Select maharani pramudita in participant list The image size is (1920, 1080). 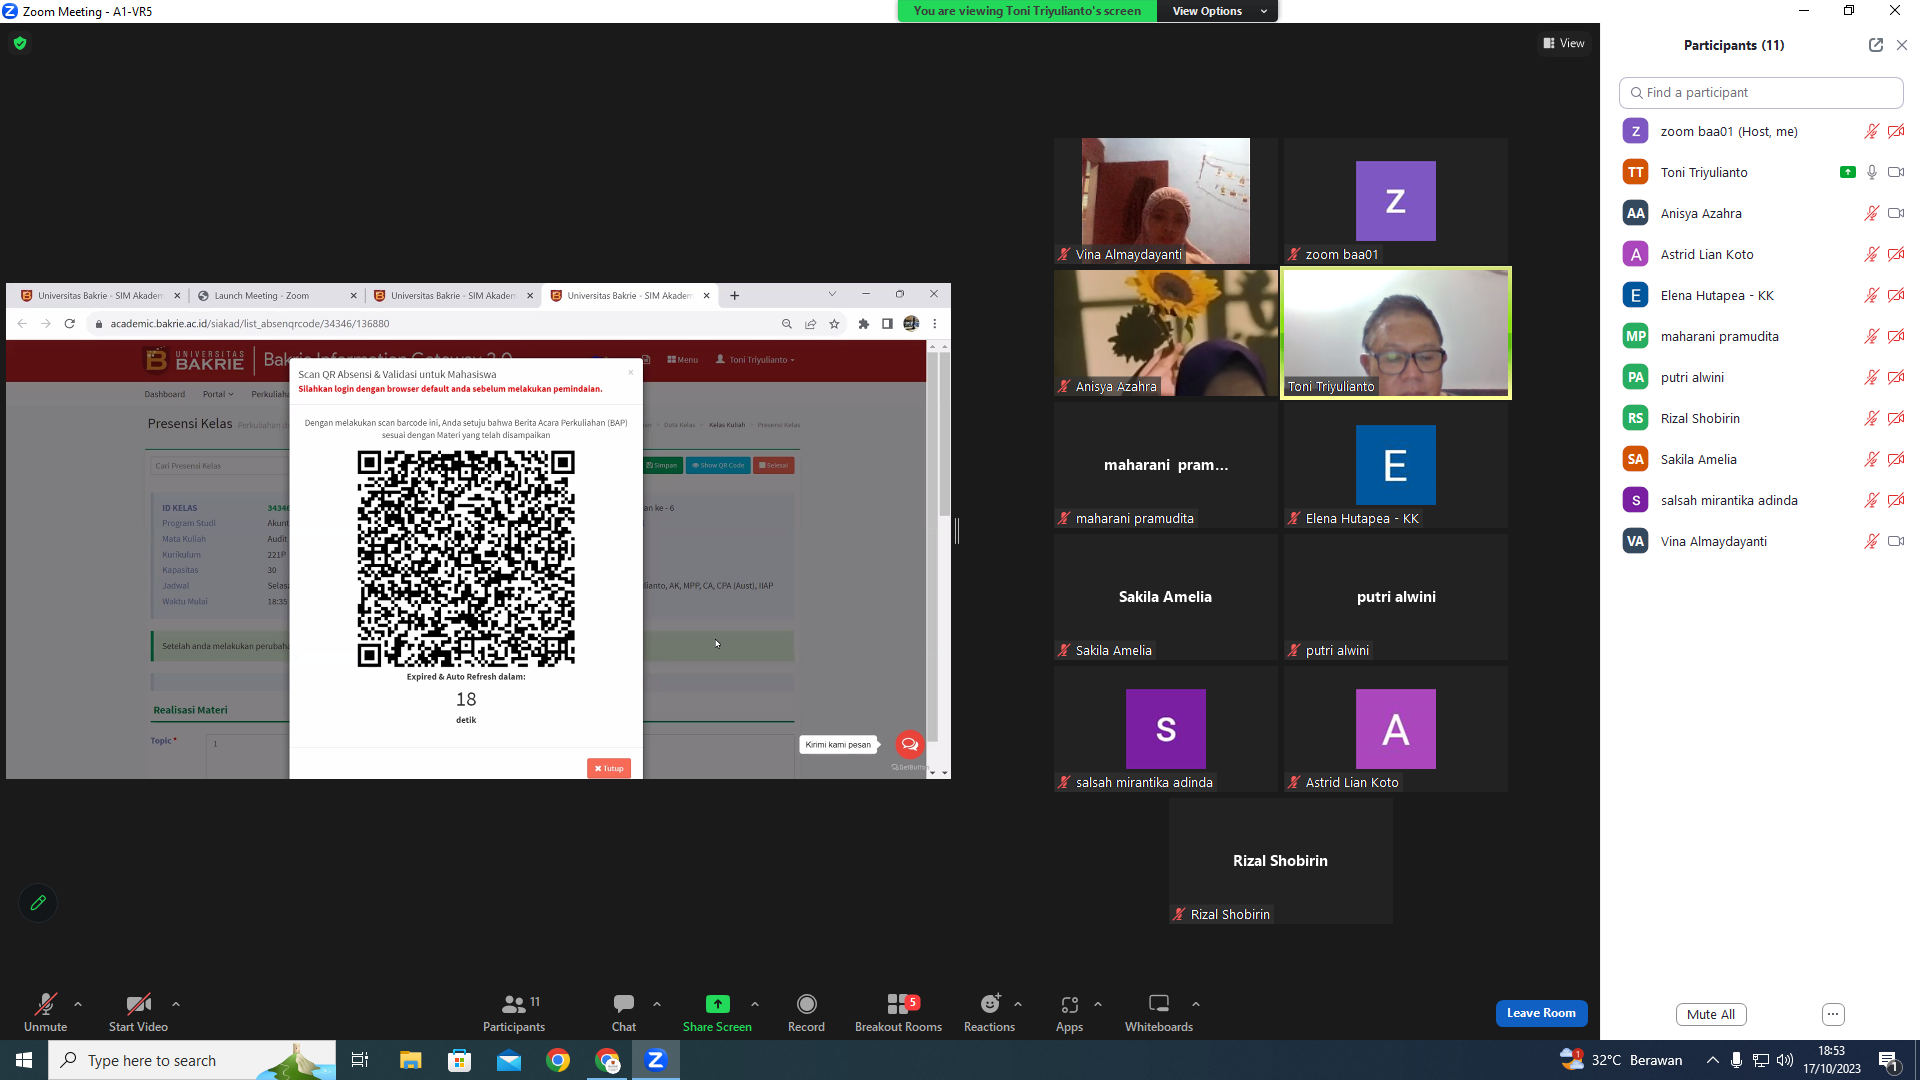click(1761, 336)
